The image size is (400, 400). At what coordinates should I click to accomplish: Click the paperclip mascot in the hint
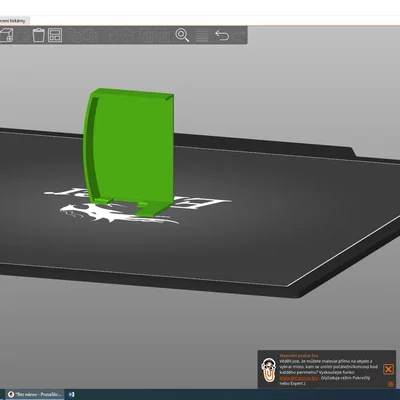point(268,370)
